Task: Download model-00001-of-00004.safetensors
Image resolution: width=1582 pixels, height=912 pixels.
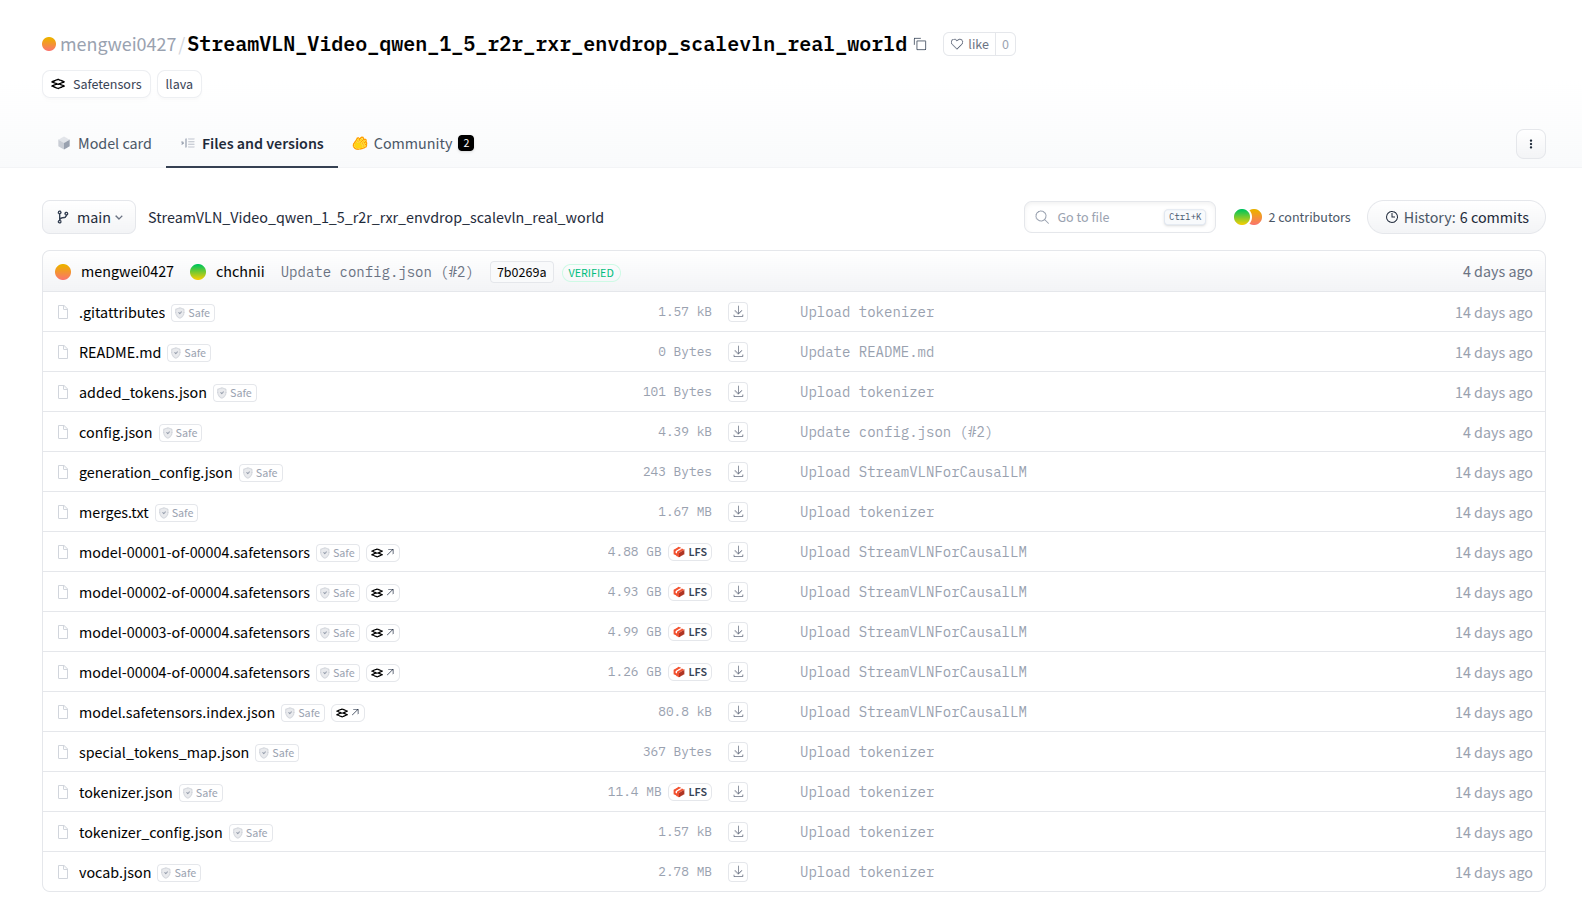Action: [x=738, y=552]
